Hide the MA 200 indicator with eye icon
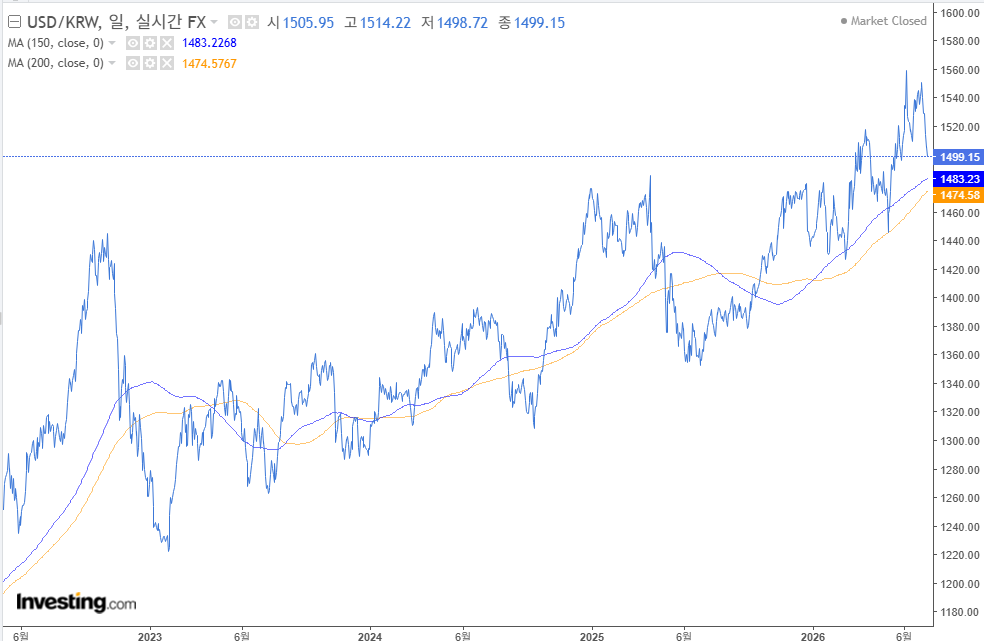 pos(133,63)
